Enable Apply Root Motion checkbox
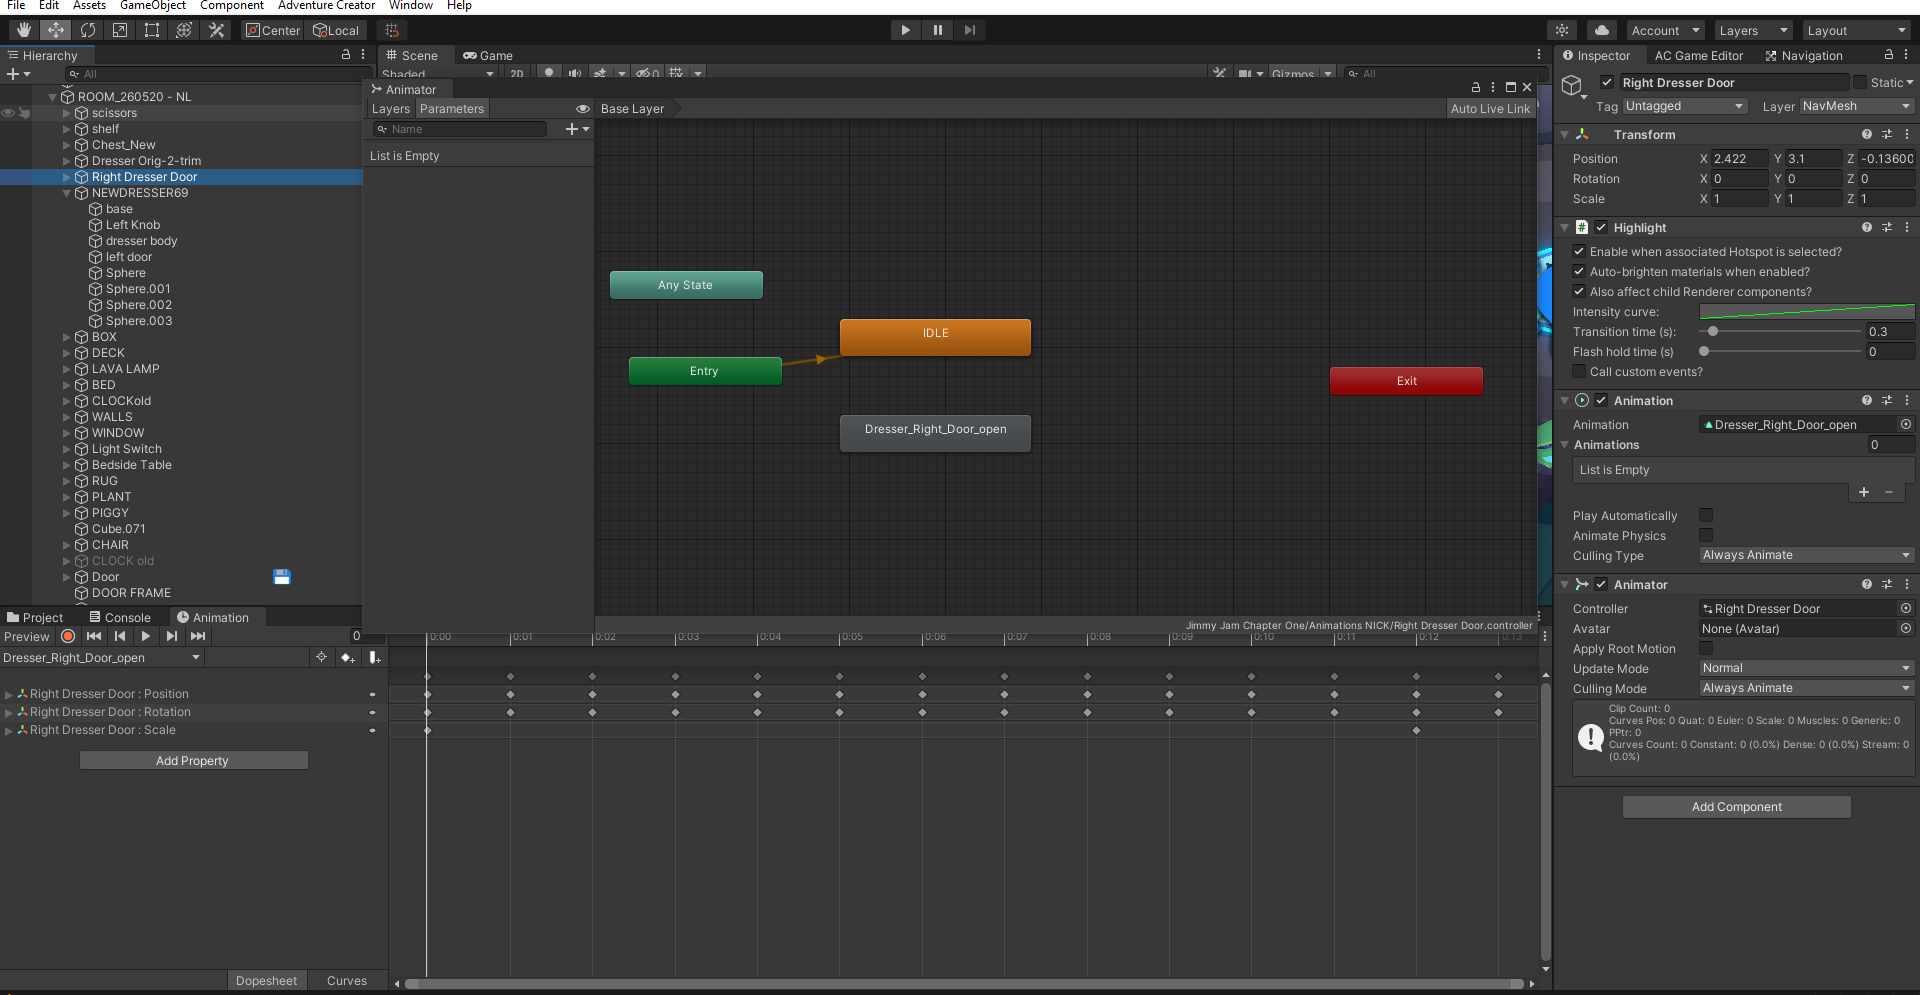This screenshot has width=1920, height=995. (x=1706, y=648)
